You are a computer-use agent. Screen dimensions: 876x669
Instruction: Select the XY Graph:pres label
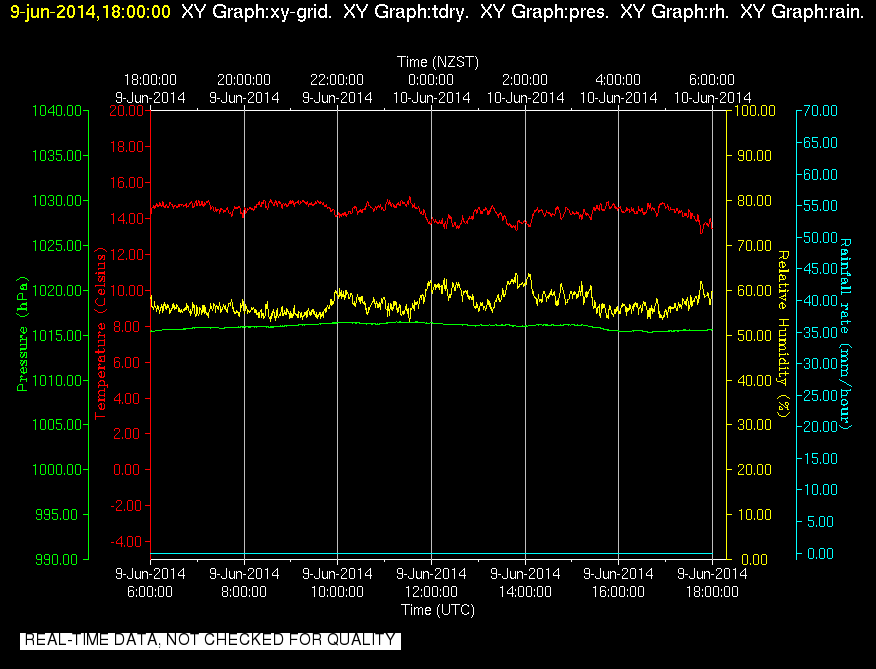(545, 12)
